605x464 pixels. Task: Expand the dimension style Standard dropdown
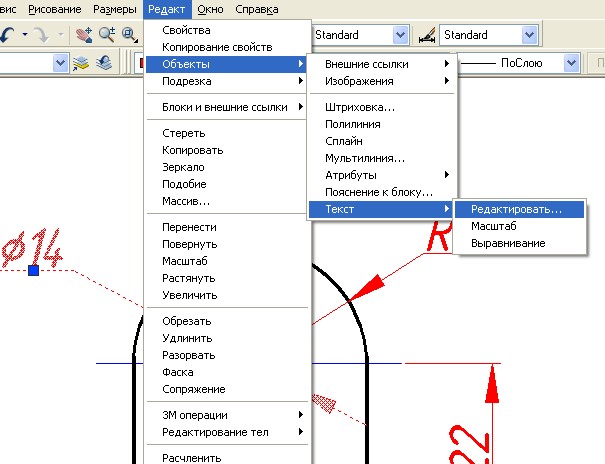[x=530, y=35]
